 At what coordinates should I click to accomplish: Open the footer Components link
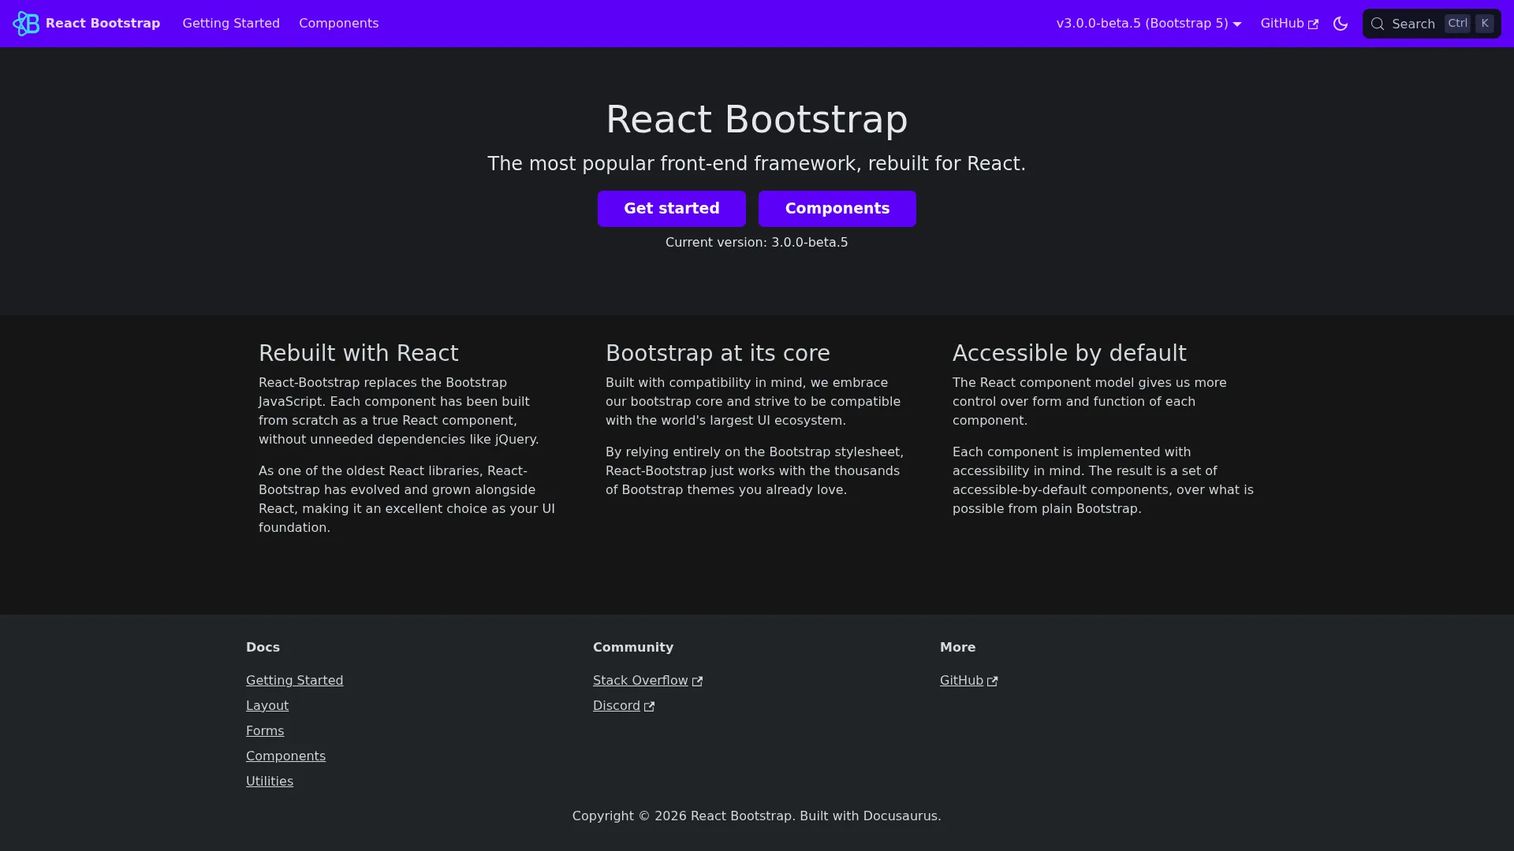pos(286,756)
